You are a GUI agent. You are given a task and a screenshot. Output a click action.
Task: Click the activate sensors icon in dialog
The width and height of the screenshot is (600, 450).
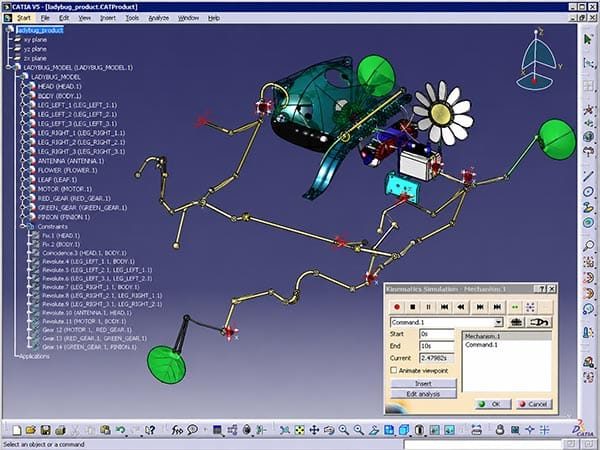click(x=516, y=322)
